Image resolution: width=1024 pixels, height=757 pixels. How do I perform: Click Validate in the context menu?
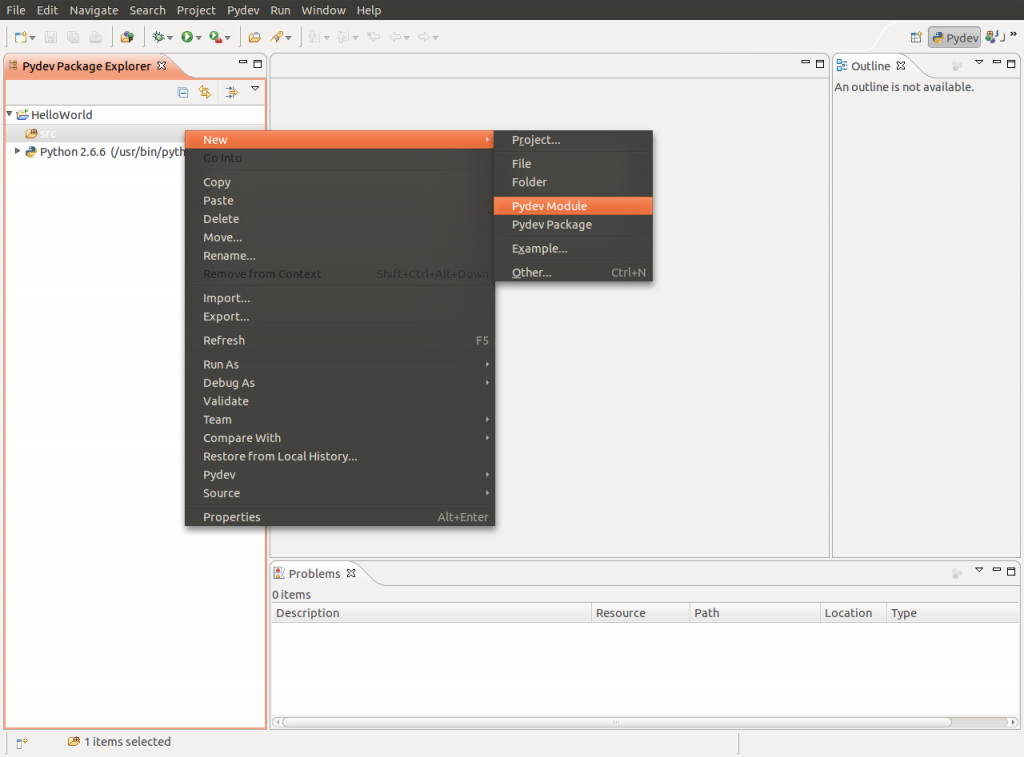click(340, 401)
